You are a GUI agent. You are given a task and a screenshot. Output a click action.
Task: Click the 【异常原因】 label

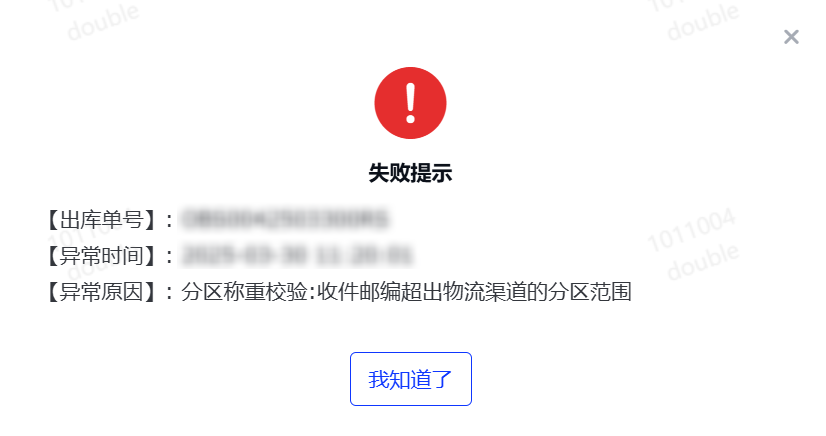point(102,292)
